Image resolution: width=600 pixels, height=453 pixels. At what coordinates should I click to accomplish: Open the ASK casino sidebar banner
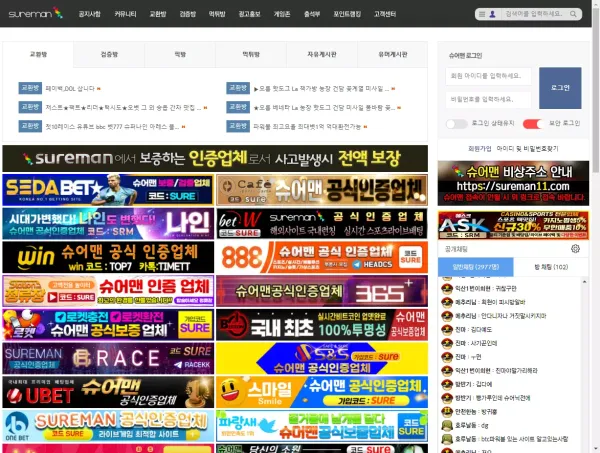click(513, 225)
